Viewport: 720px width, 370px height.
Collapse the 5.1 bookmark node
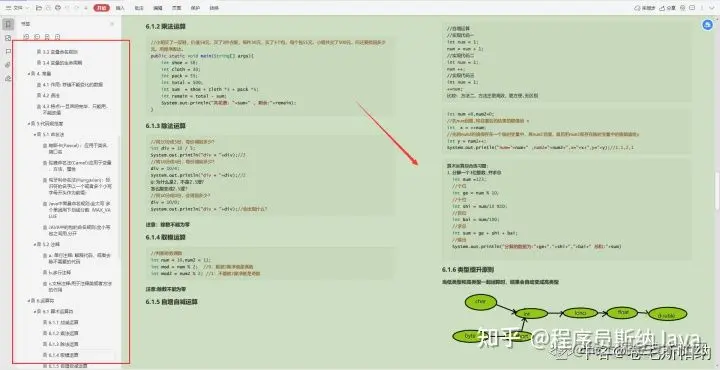click(x=35, y=135)
